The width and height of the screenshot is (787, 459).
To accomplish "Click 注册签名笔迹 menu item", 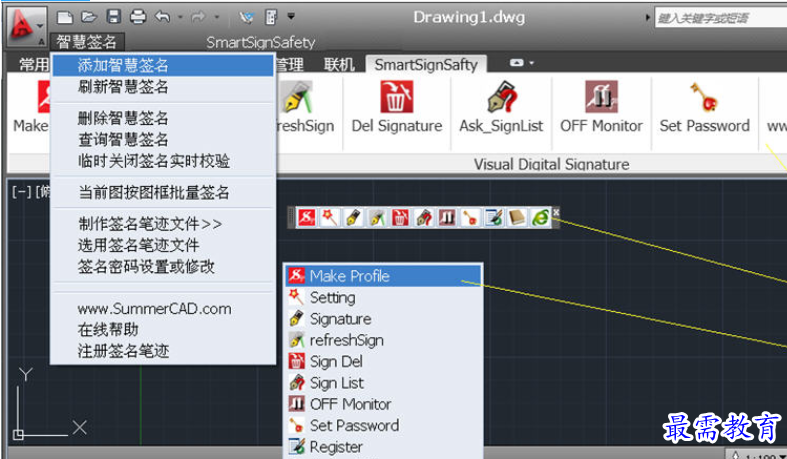I will click(x=163, y=351).
